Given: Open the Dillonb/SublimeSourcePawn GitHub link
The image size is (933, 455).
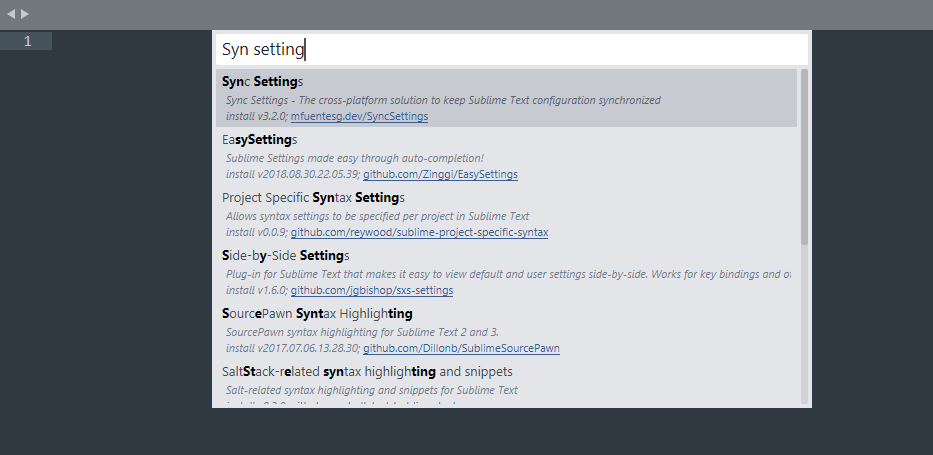Looking at the screenshot, I should point(461,348).
